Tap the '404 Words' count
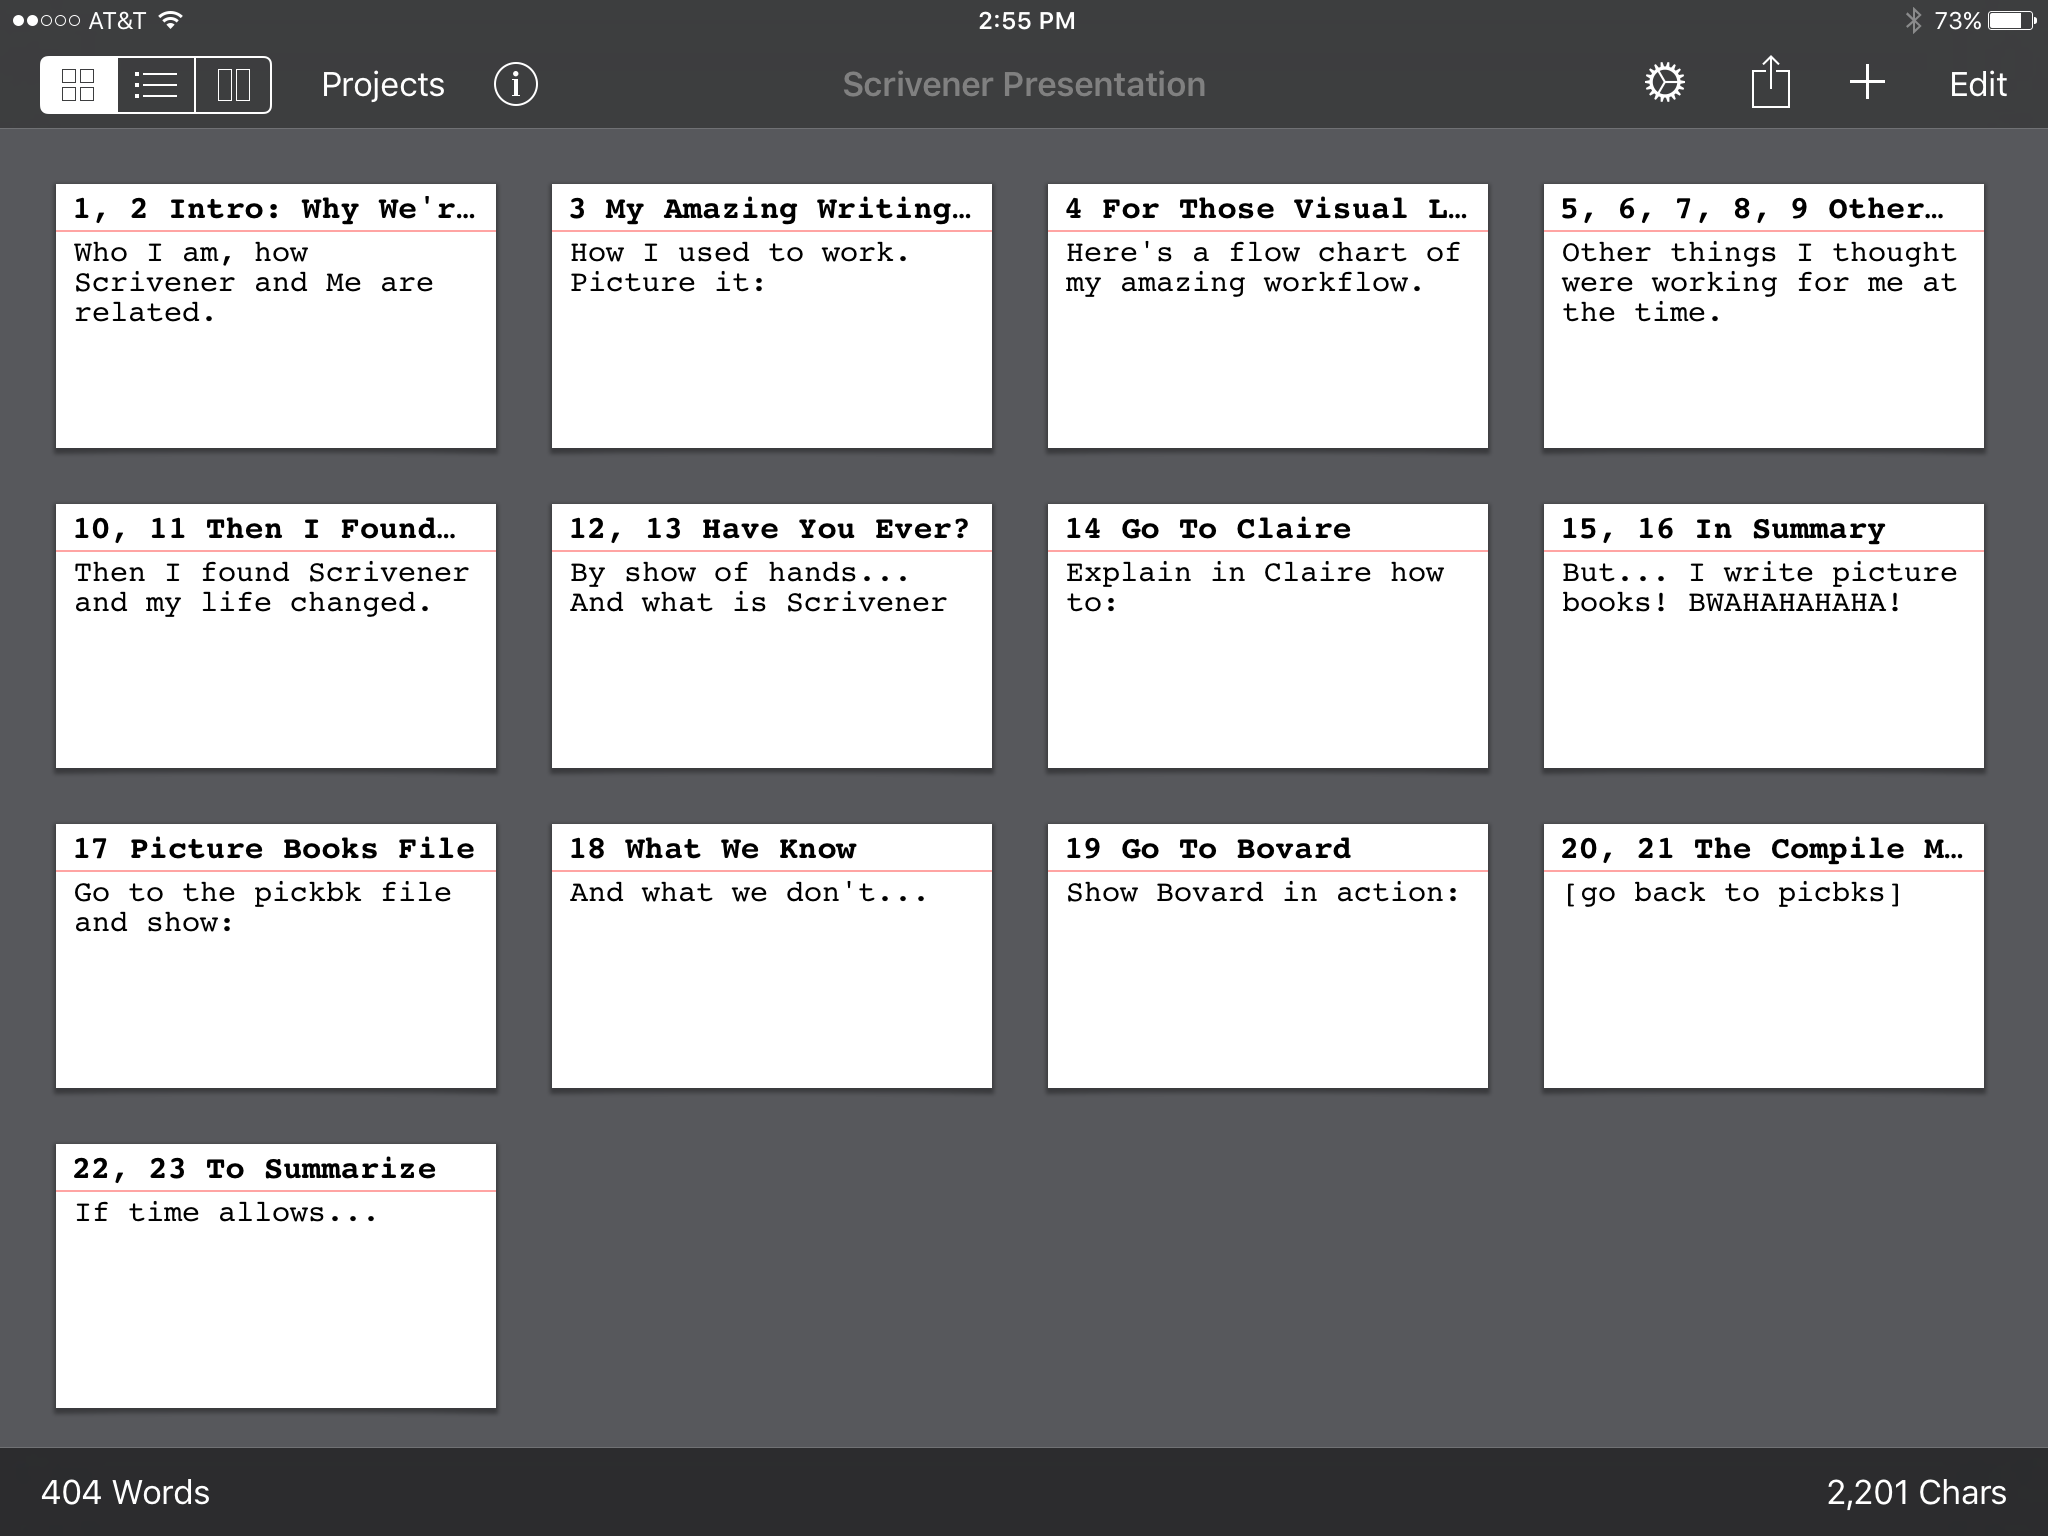2048x1536 pixels. (x=125, y=1492)
